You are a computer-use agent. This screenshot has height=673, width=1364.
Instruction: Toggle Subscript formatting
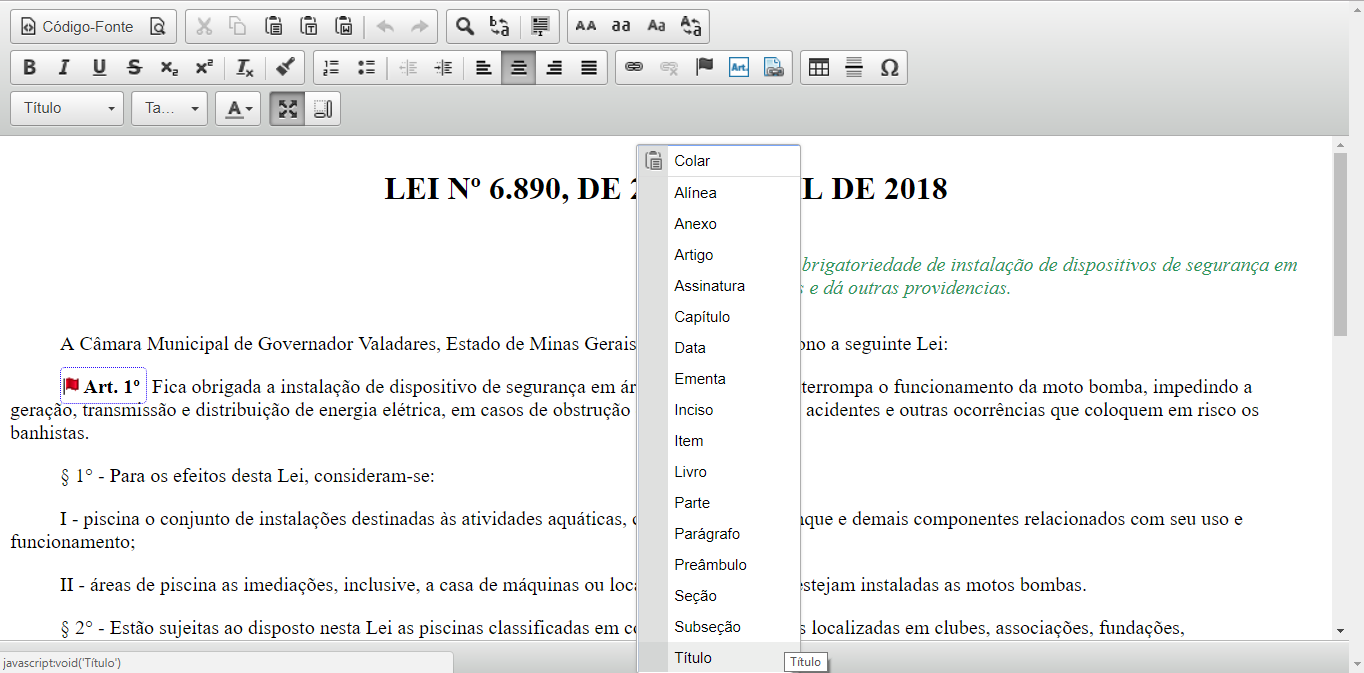coord(169,68)
